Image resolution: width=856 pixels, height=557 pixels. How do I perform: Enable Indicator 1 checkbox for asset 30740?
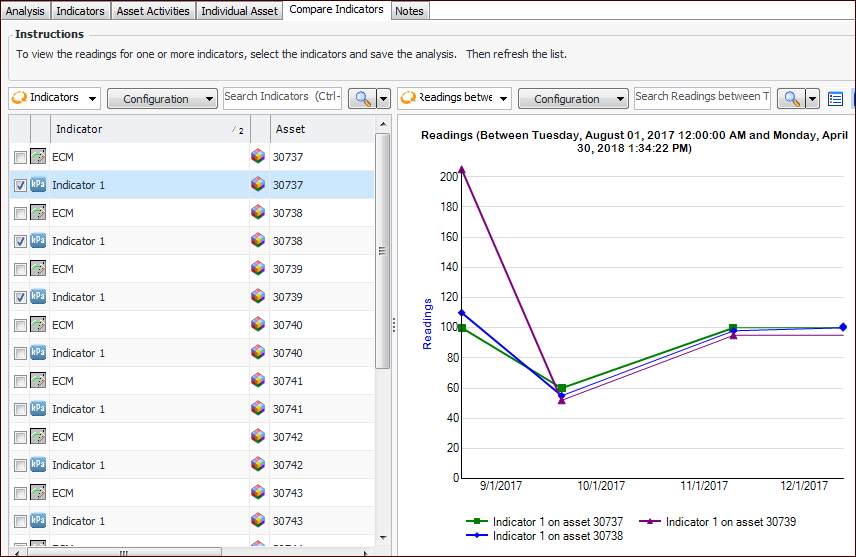tap(20, 353)
